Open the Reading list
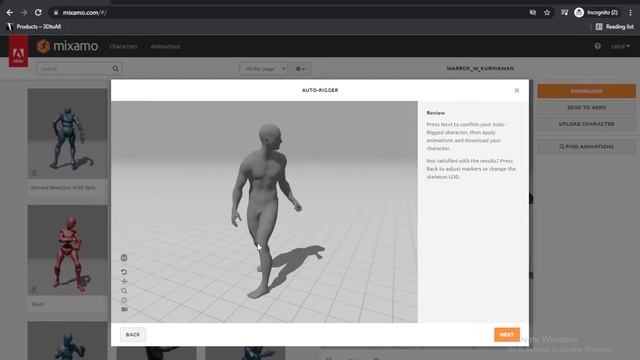Viewport: 640px width, 360px height. coord(615,27)
